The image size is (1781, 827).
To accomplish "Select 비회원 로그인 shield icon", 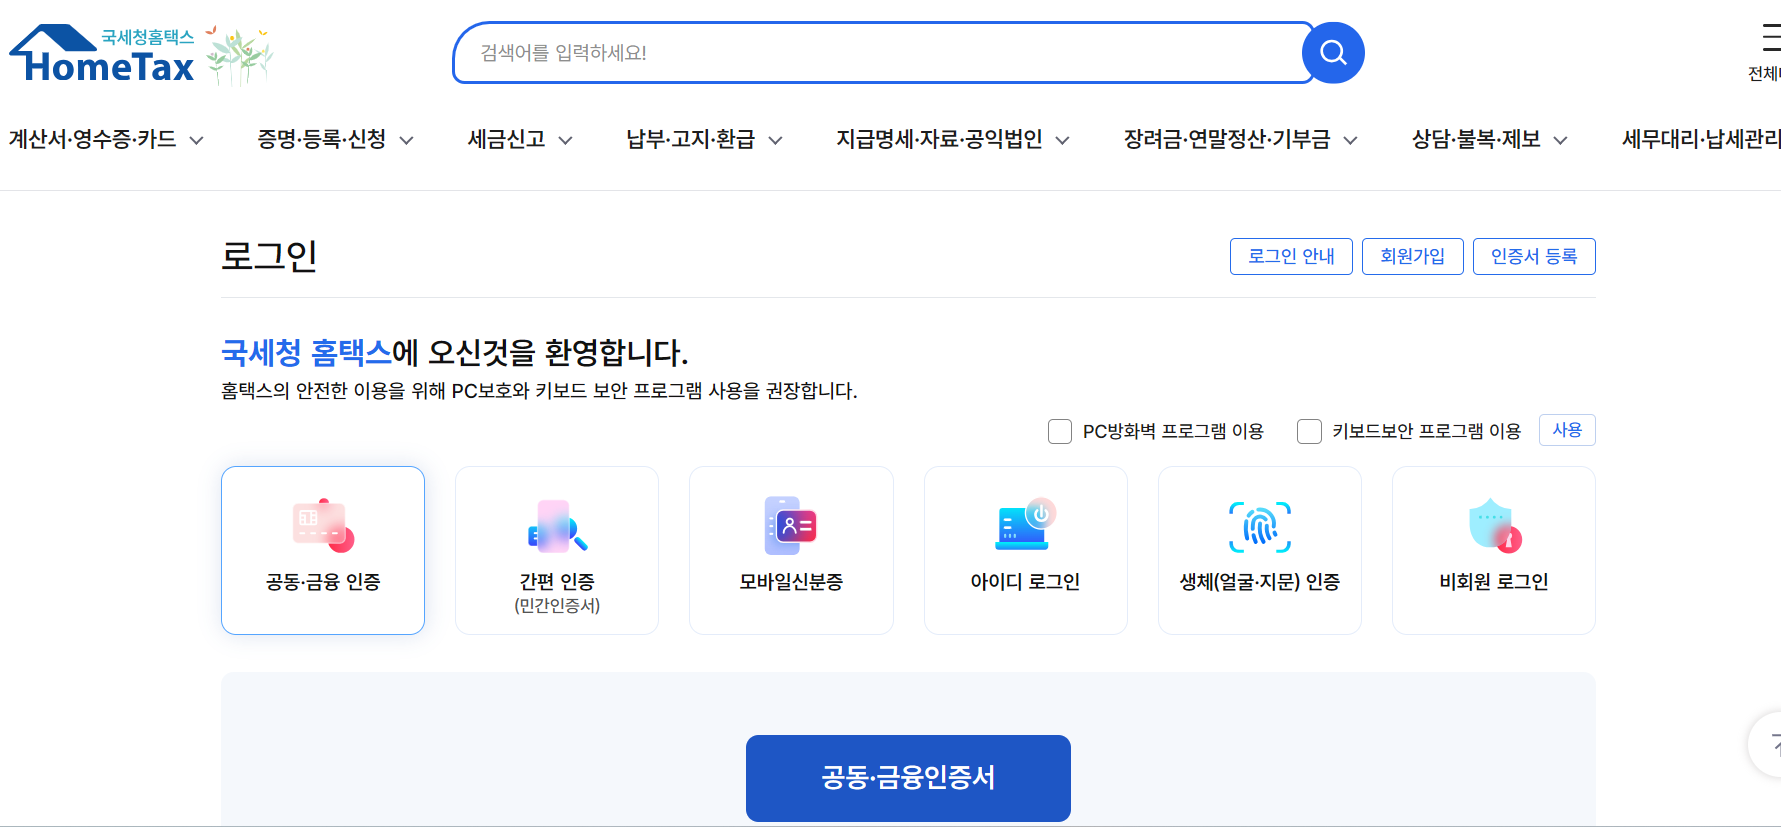I will point(1494,525).
